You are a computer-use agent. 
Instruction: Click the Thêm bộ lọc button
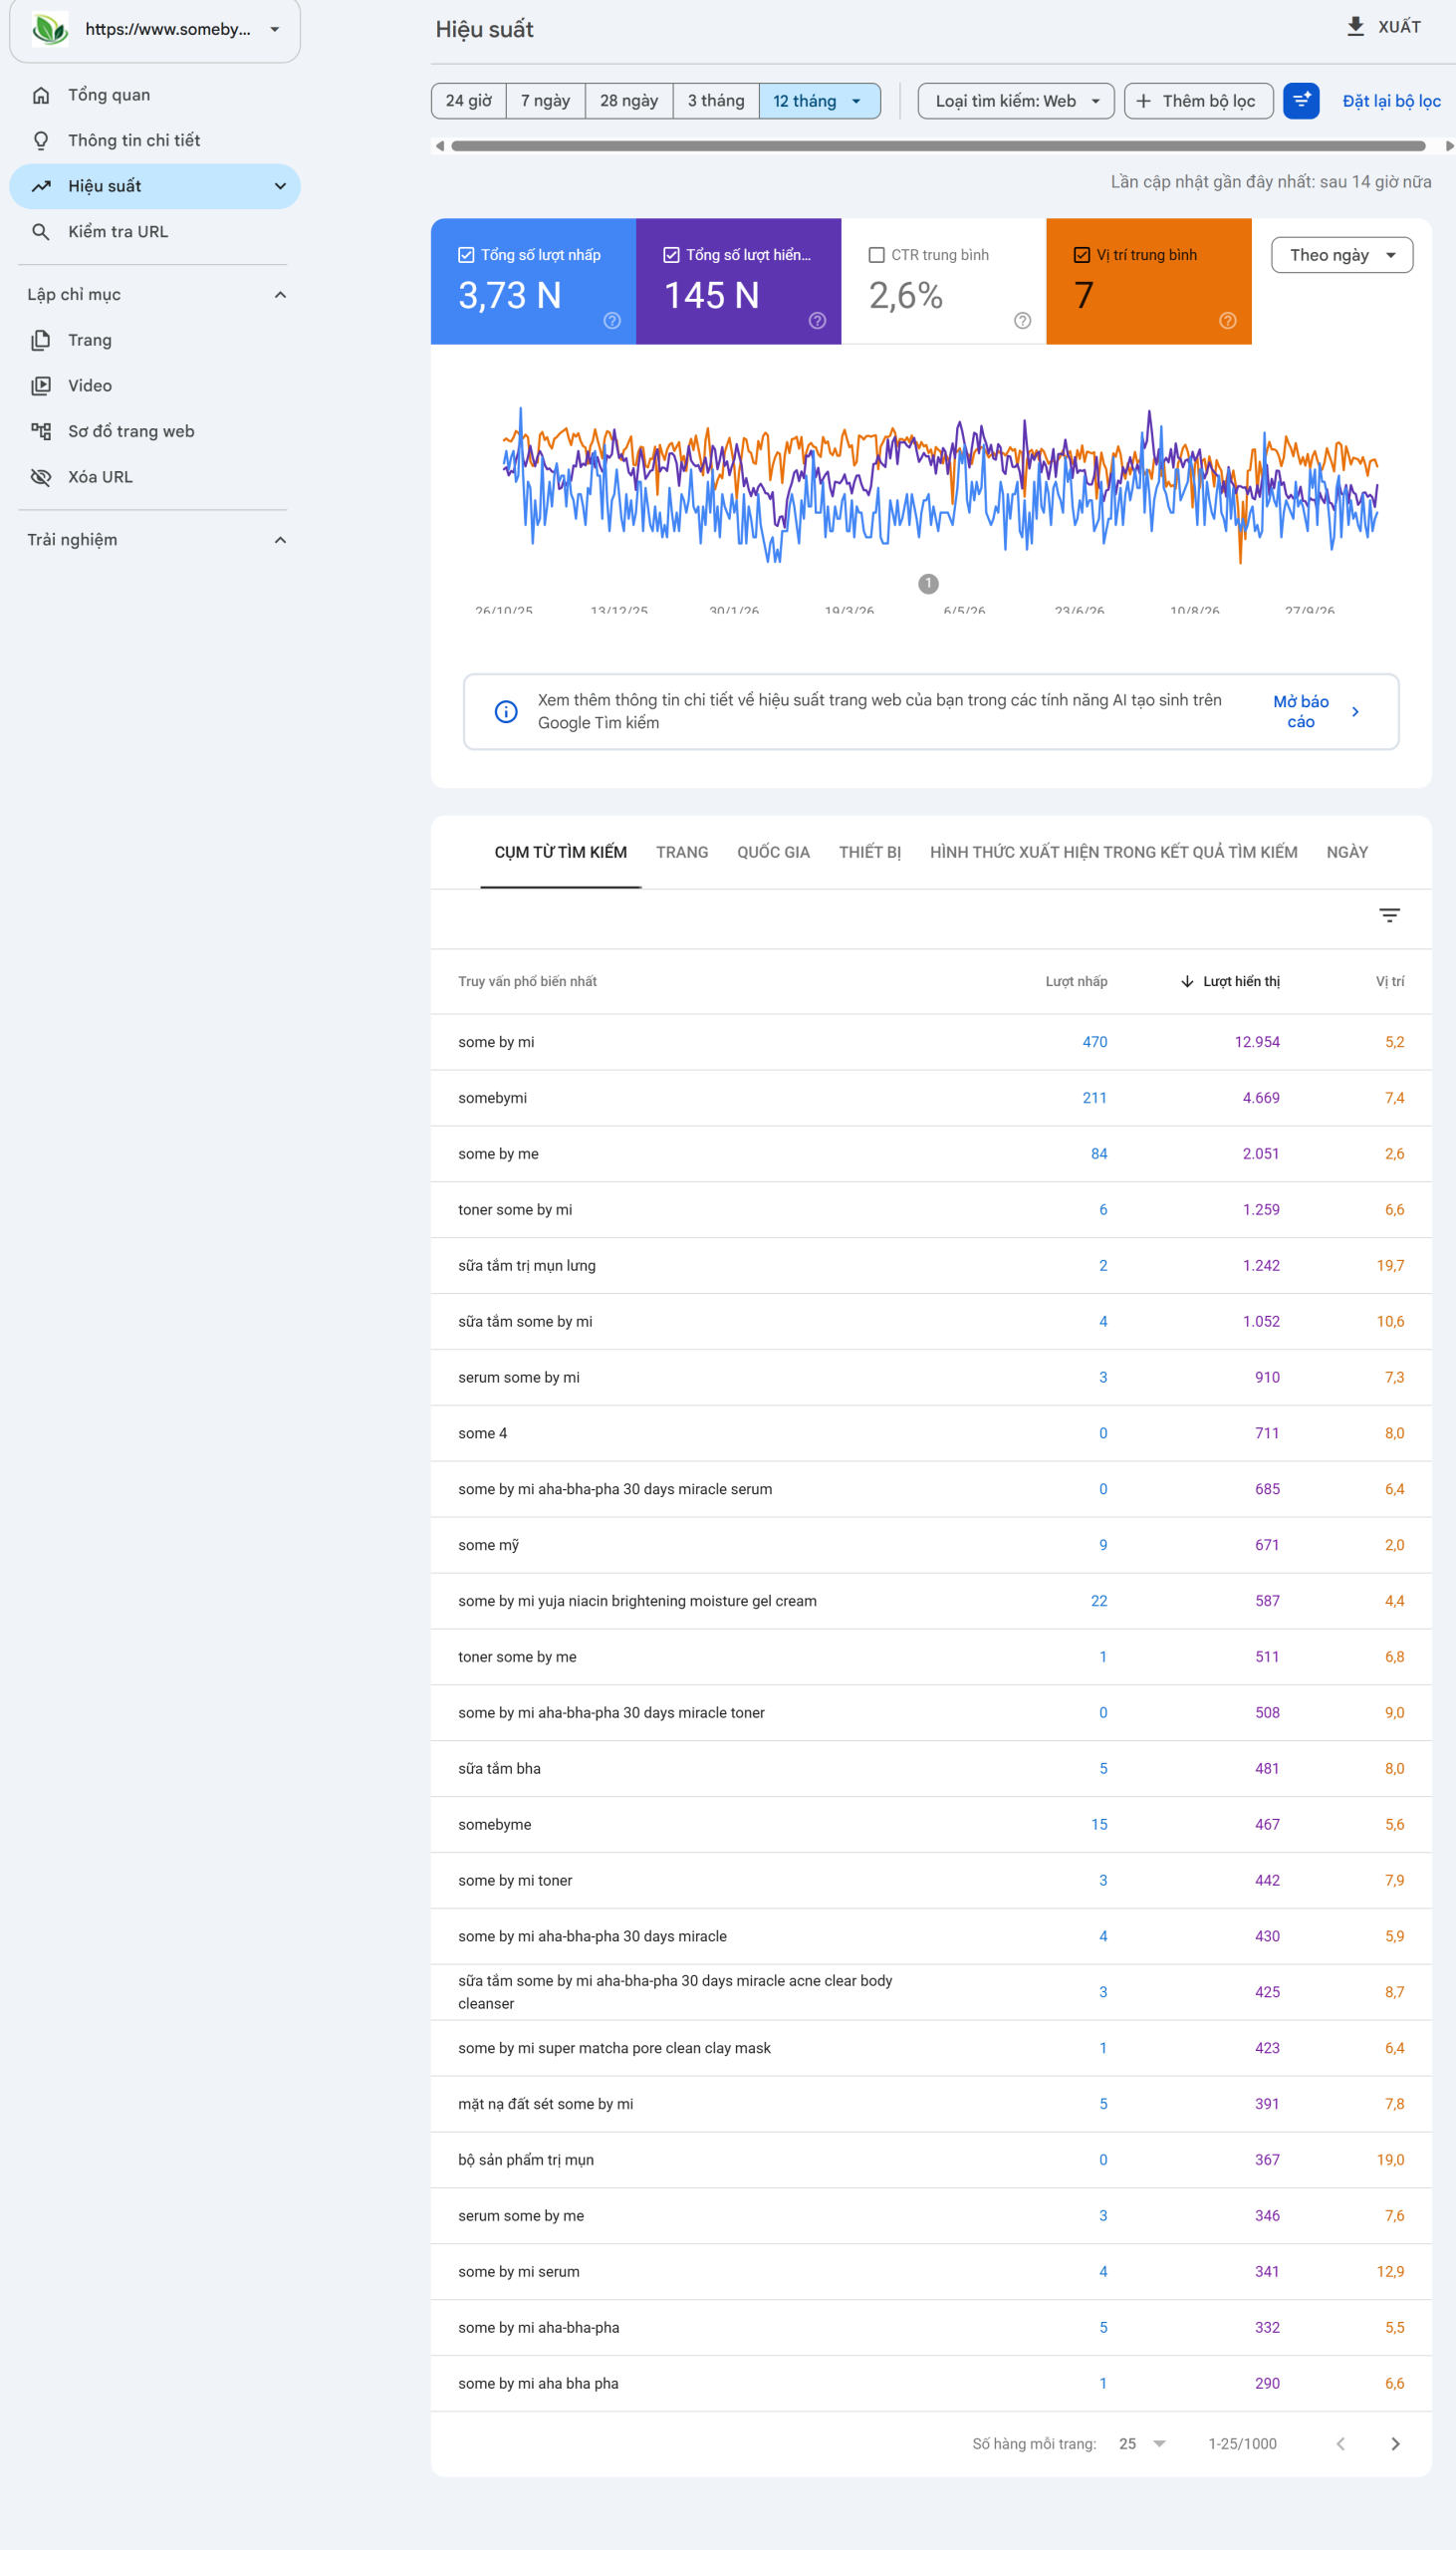(1198, 101)
